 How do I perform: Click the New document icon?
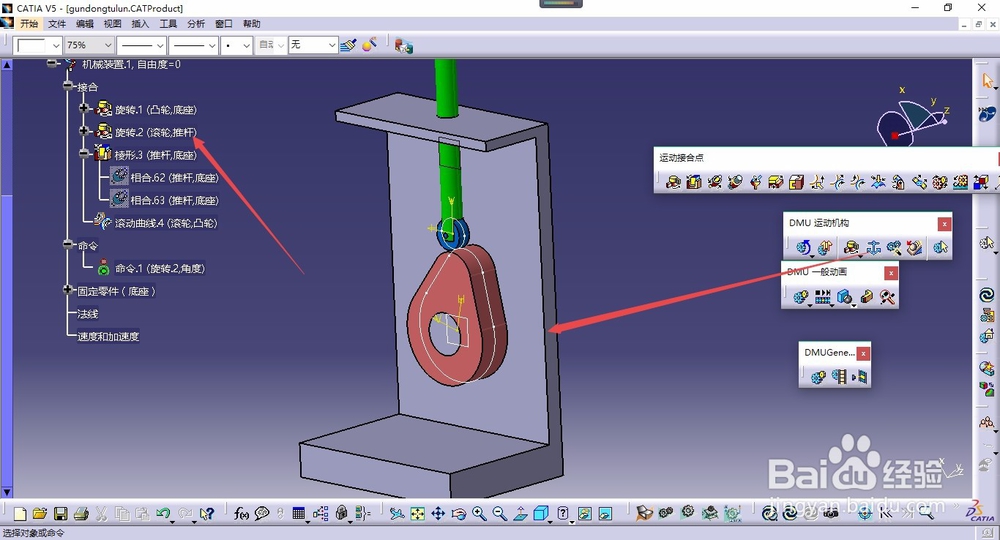(x=20, y=514)
